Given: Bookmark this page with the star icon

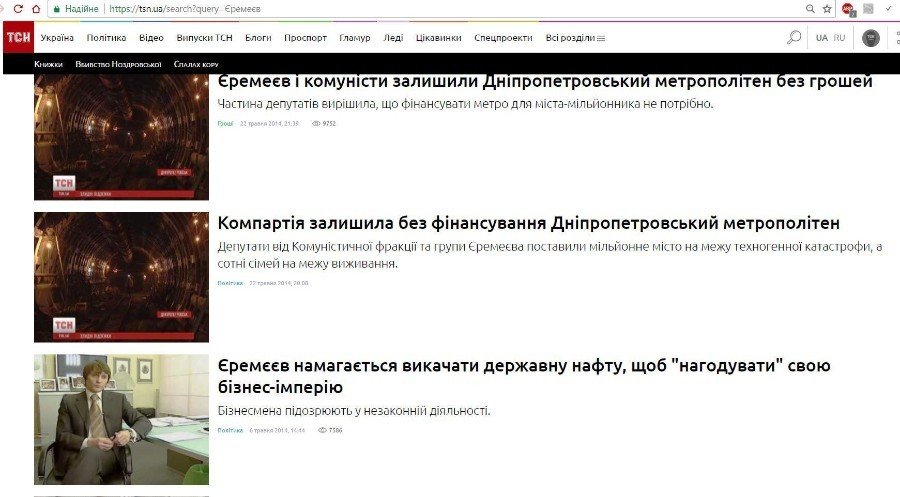Looking at the screenshot, I should click(x=827, y=8).
